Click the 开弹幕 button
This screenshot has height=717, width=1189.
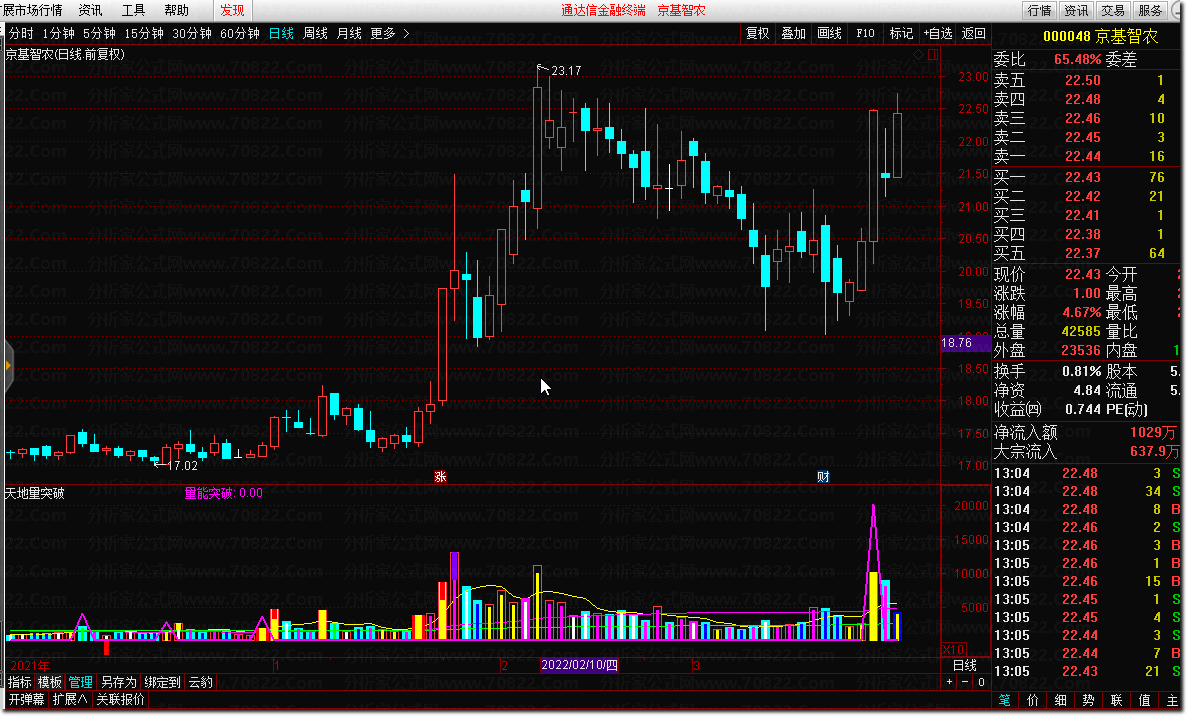coord(27,699)
